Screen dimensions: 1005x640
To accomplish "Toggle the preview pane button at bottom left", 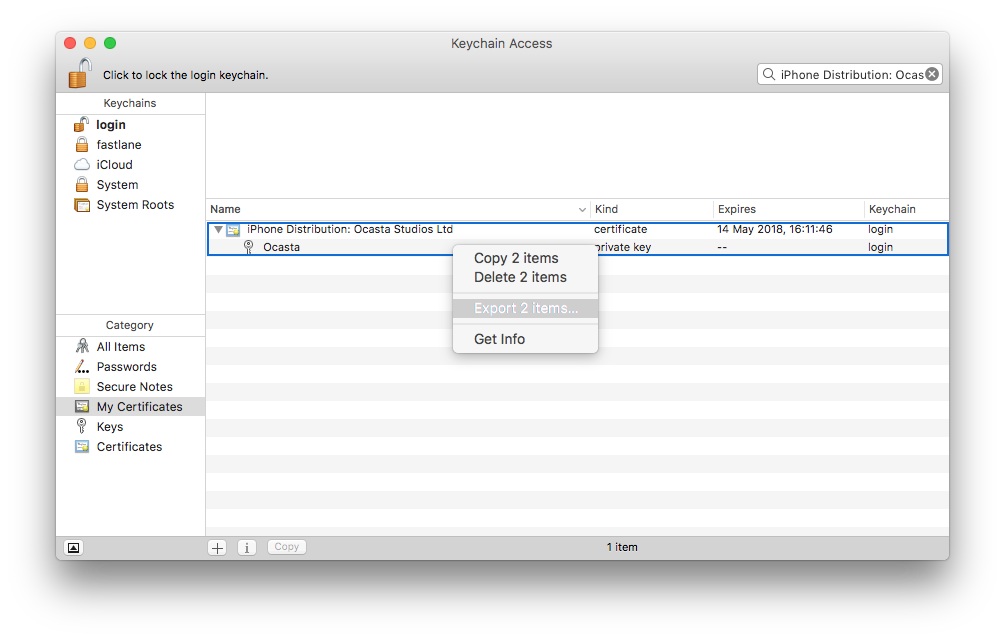I will pyautogui.click(x=74, y=548).
